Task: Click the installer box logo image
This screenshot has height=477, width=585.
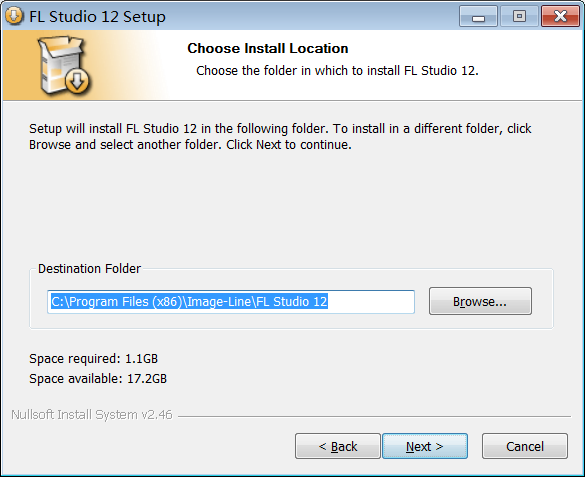Action: [x=64, y=65]
